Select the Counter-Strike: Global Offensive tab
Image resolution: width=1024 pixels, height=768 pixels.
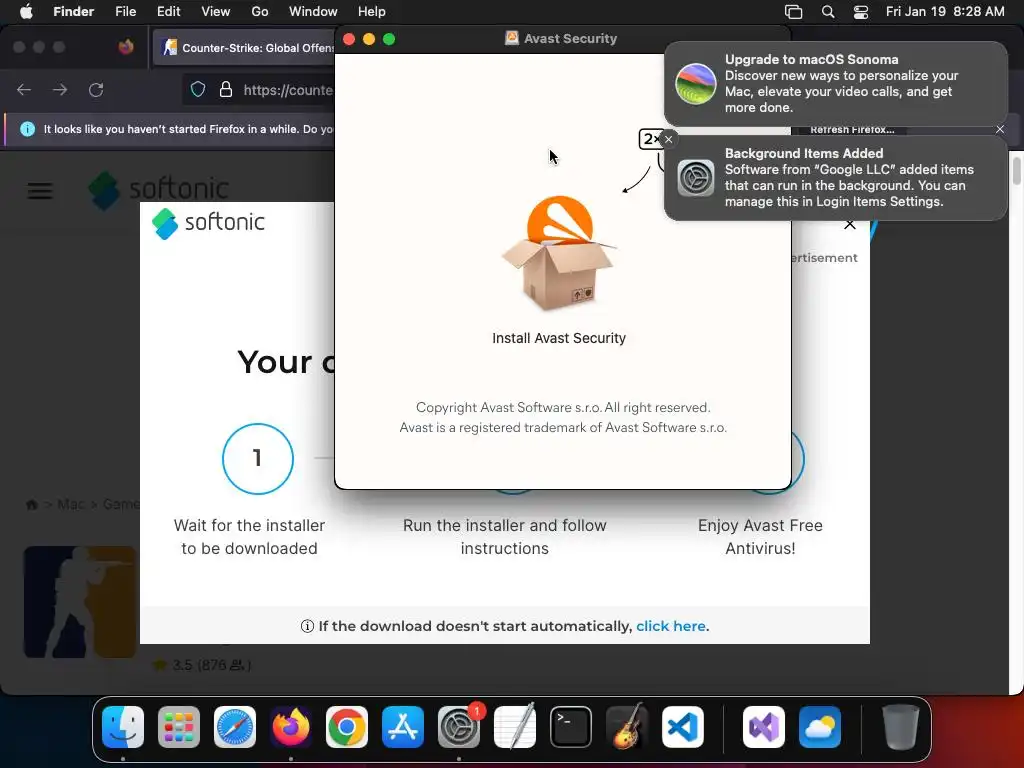click(244, 47)
